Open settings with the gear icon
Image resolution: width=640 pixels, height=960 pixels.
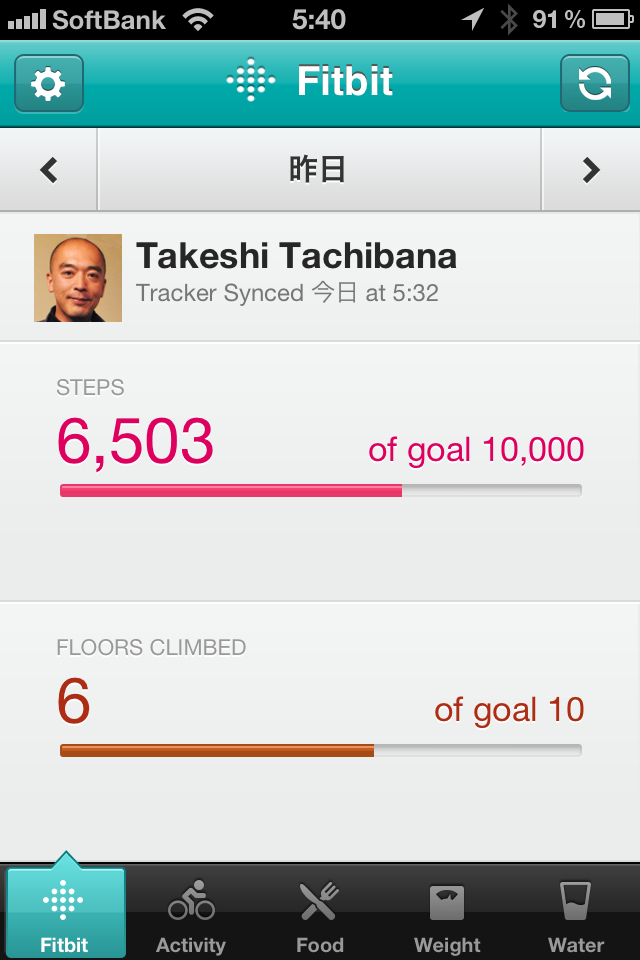click(49, 83)
